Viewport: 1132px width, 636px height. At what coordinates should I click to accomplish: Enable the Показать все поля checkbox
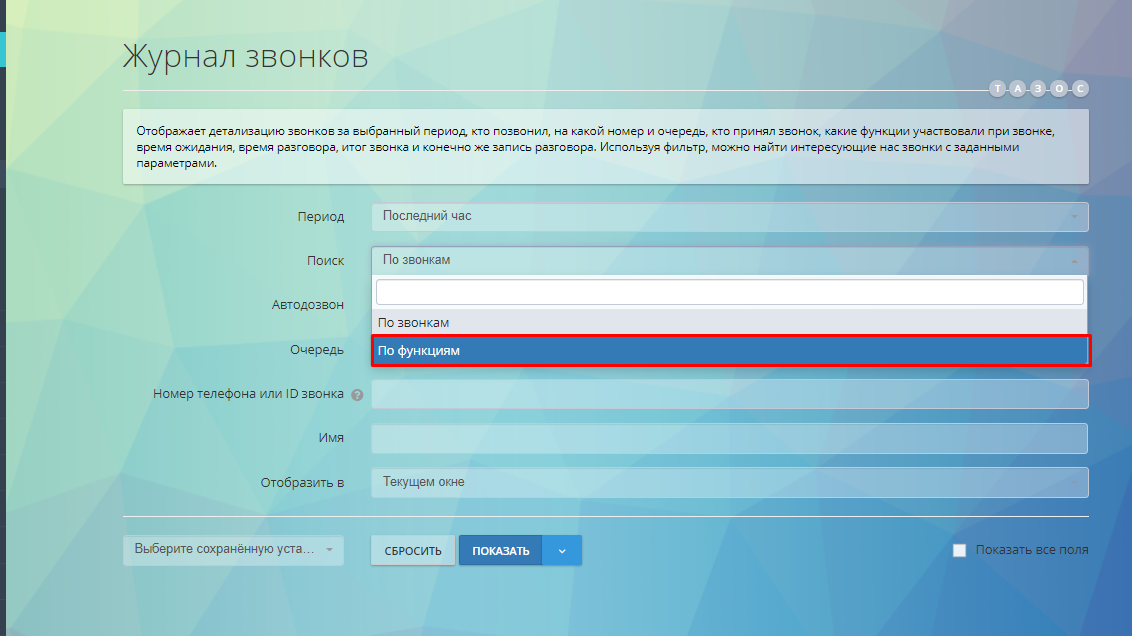click(960, 550)
